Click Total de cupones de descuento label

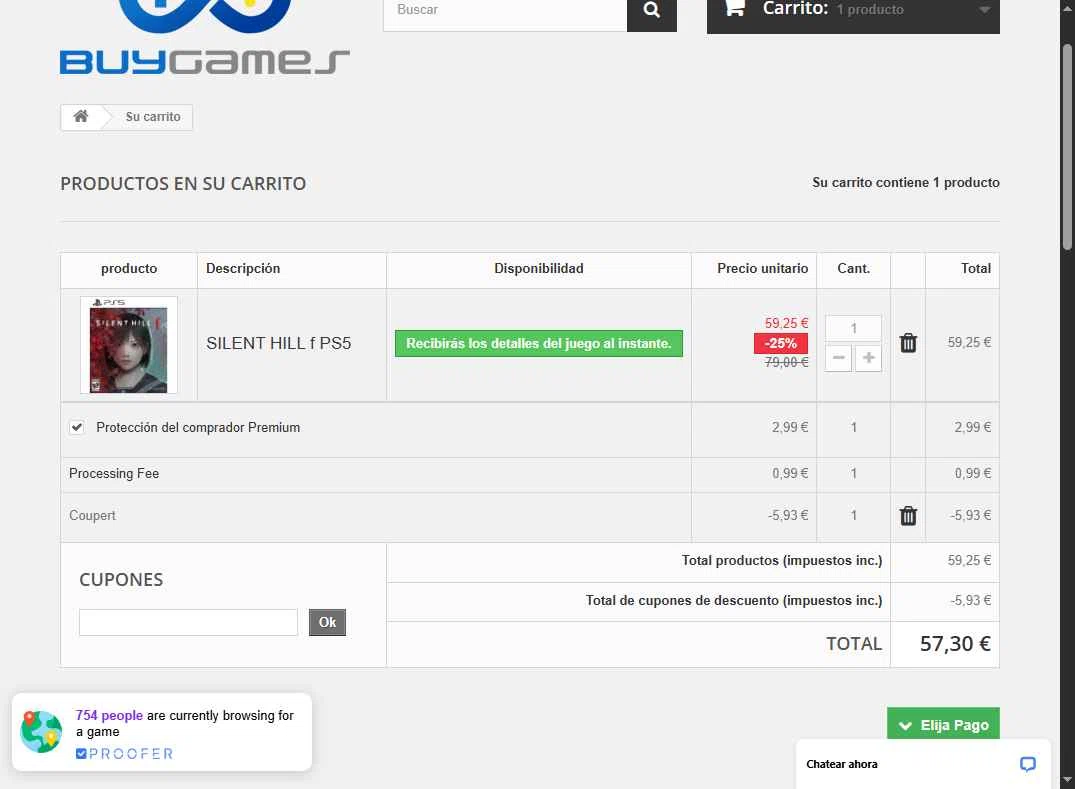coord(734,600)
